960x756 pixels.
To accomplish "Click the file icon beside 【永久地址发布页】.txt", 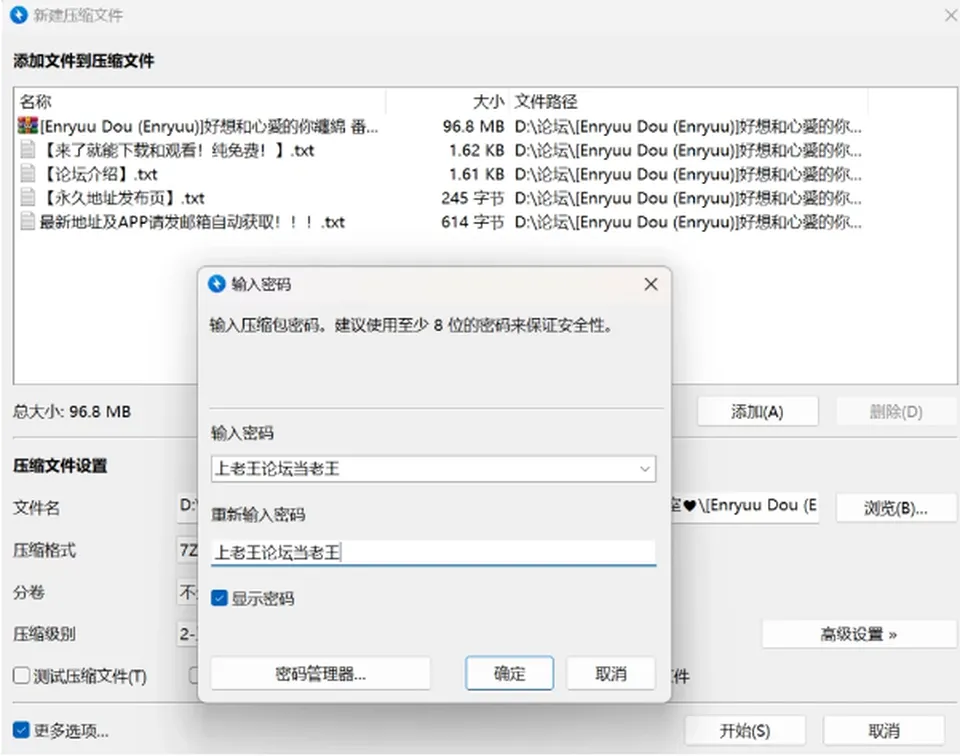I will [28, 198].
